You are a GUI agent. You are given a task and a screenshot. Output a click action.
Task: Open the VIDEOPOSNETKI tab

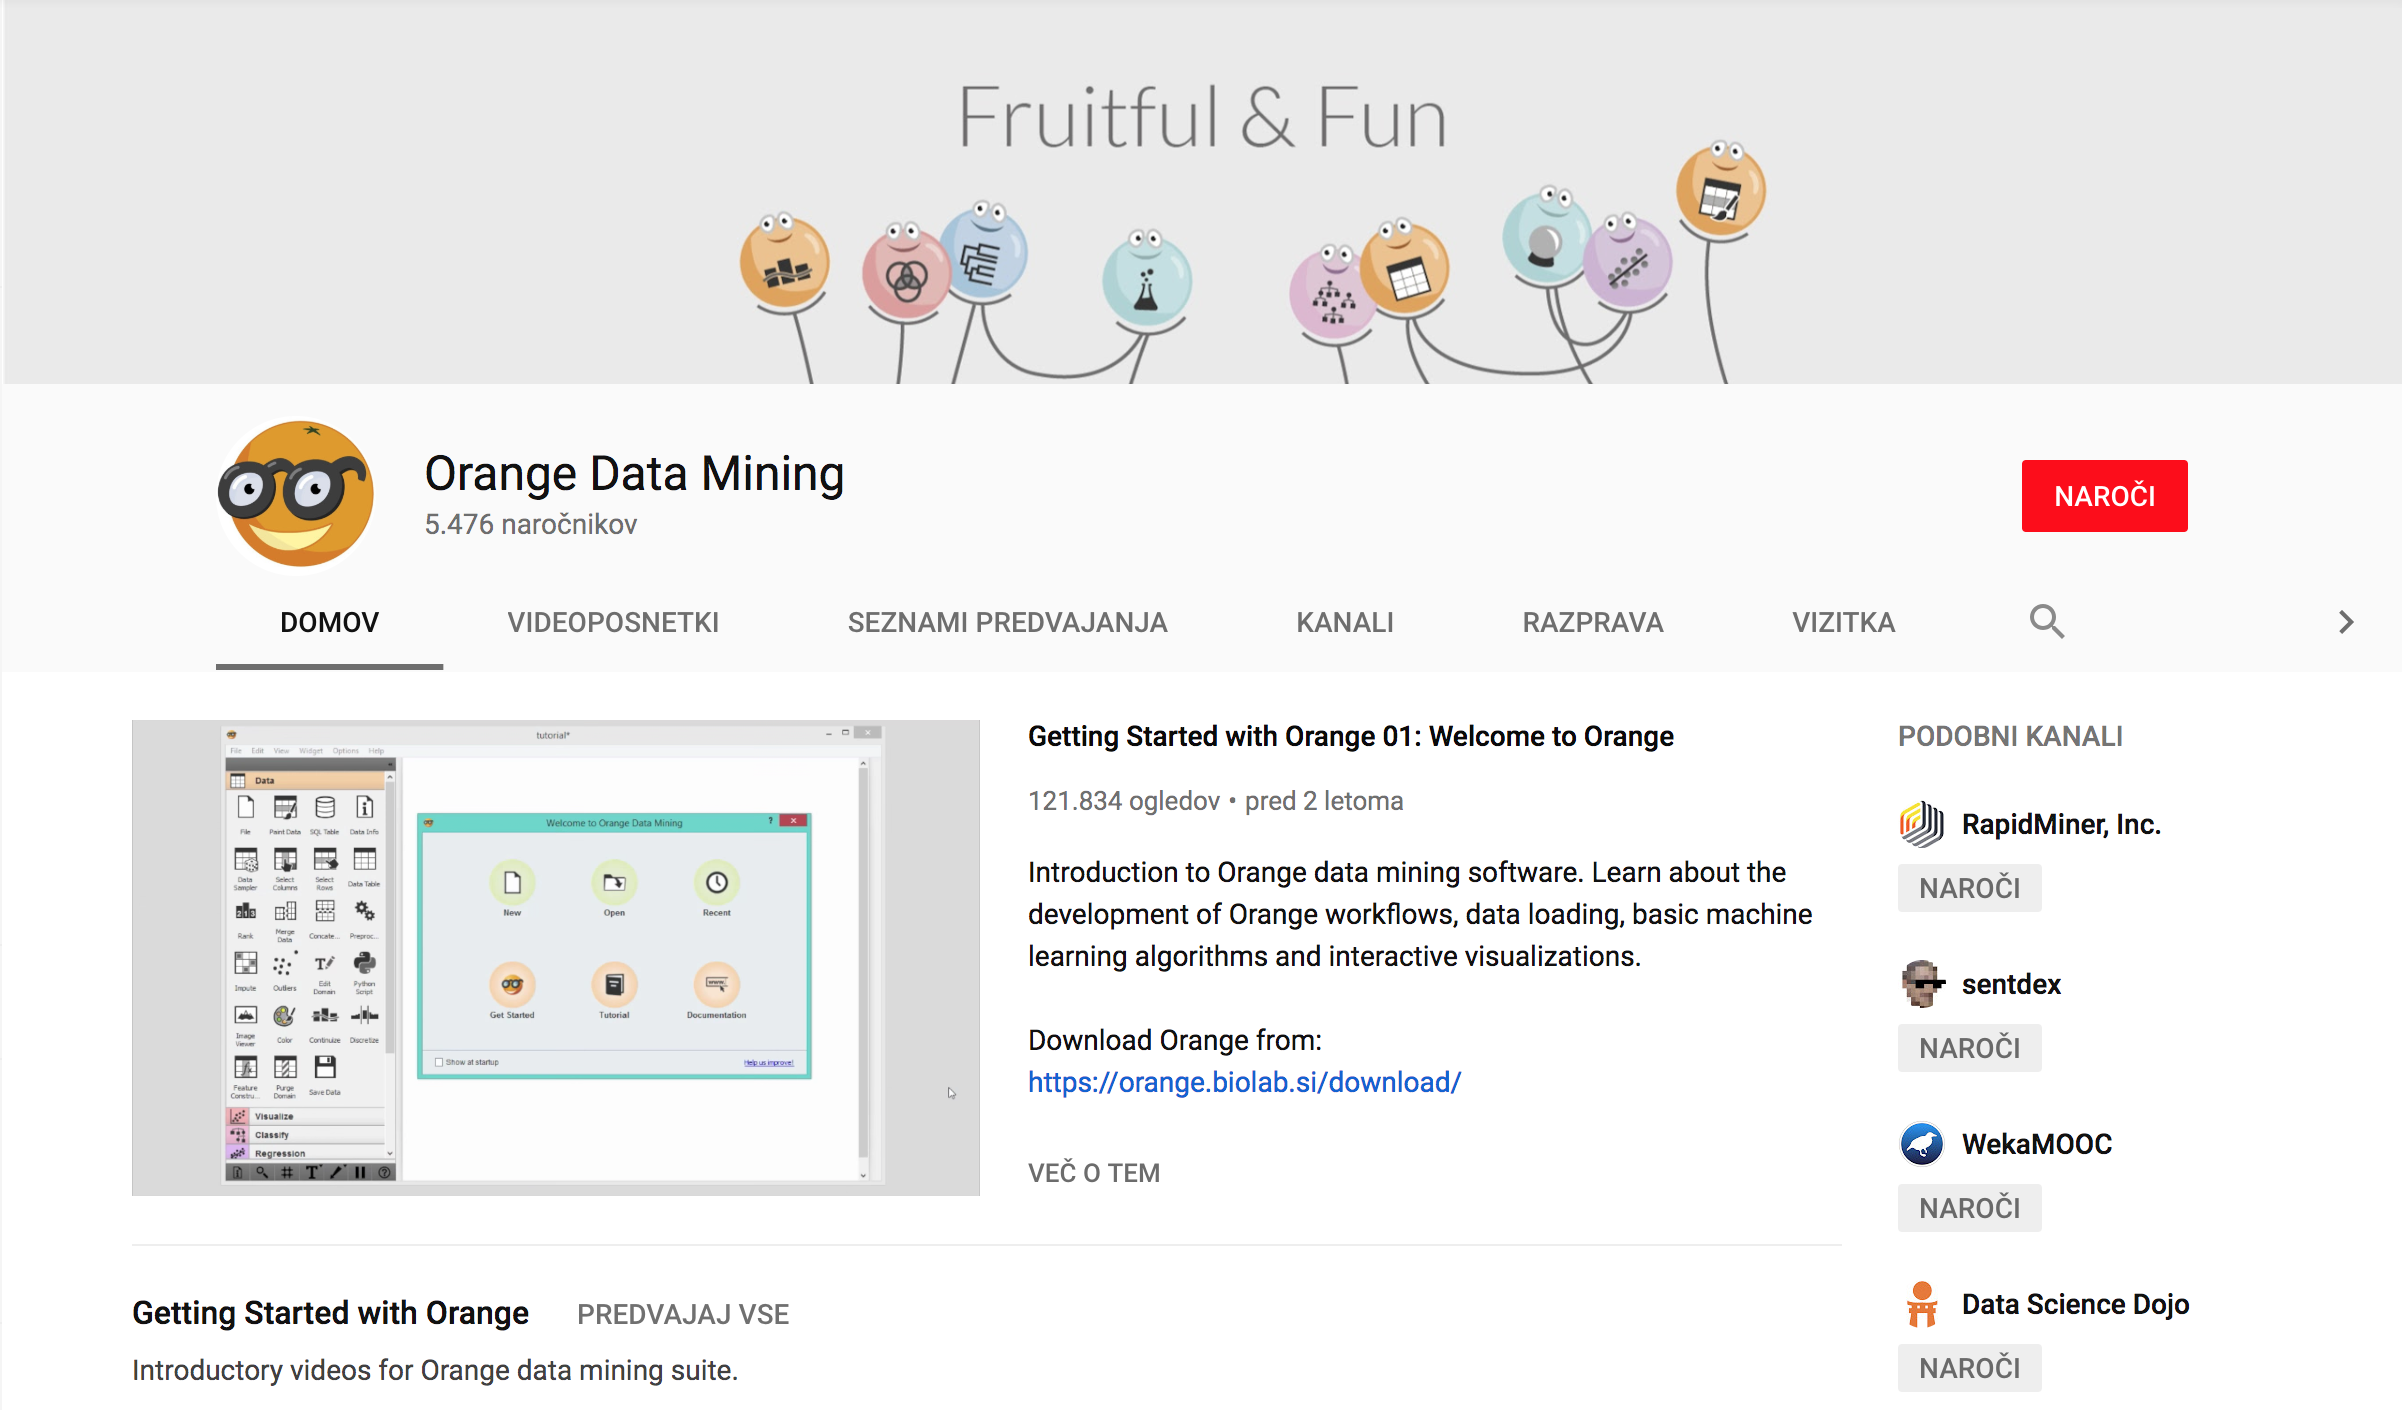coord(613,622)
